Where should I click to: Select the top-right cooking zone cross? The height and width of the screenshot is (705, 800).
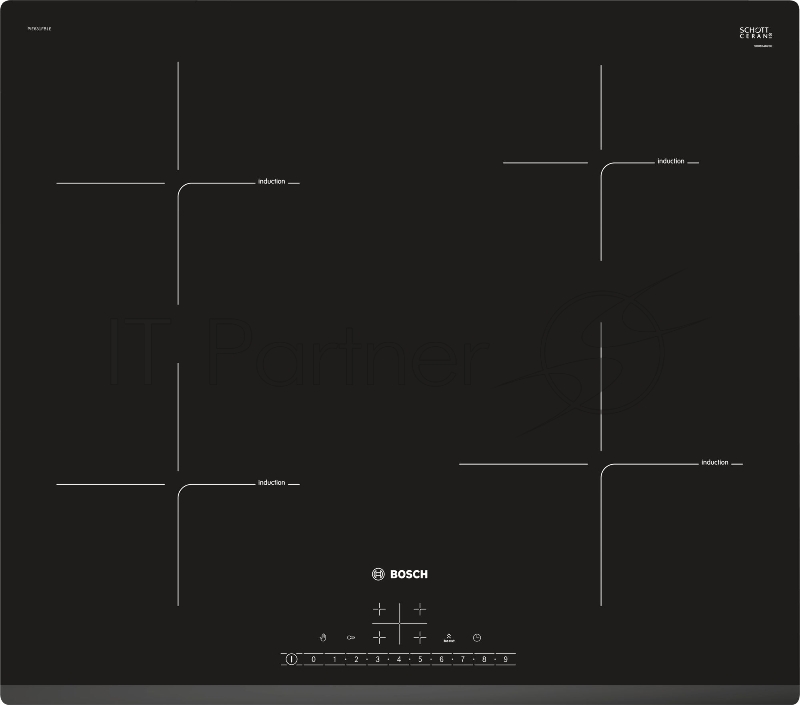[x=420, y=609]
